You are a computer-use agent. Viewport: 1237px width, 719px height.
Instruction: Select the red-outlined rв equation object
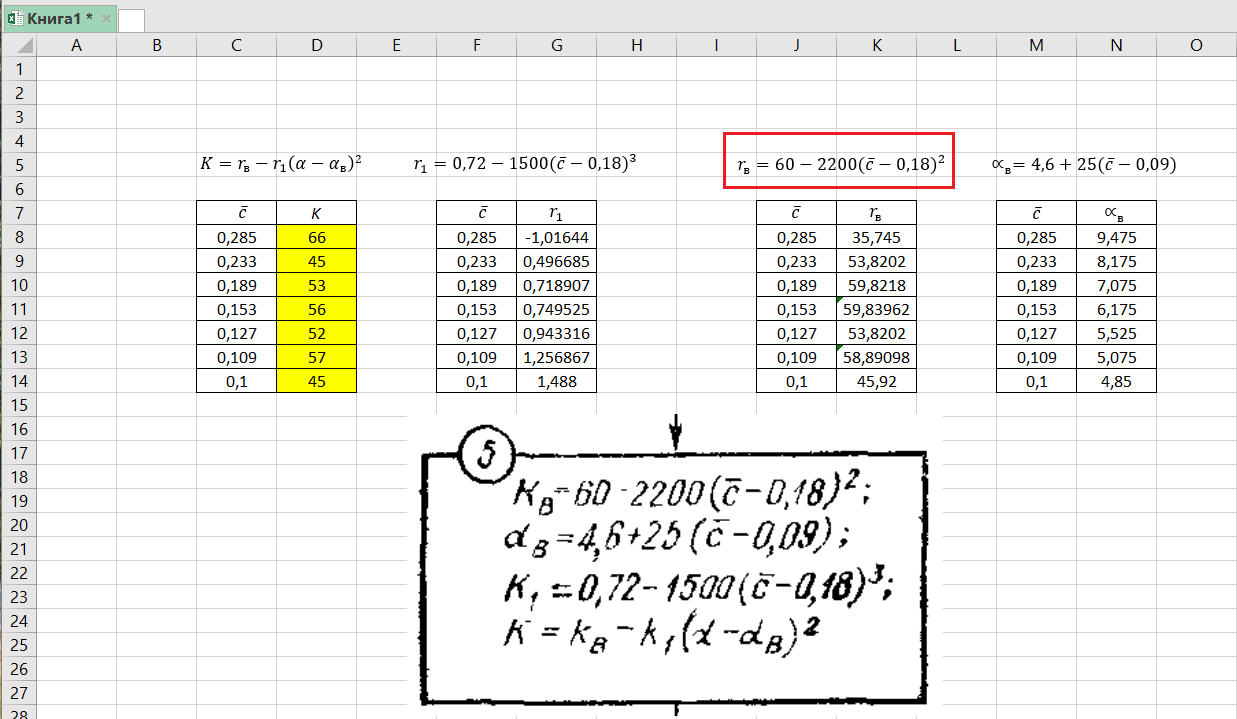pos(840,162)
